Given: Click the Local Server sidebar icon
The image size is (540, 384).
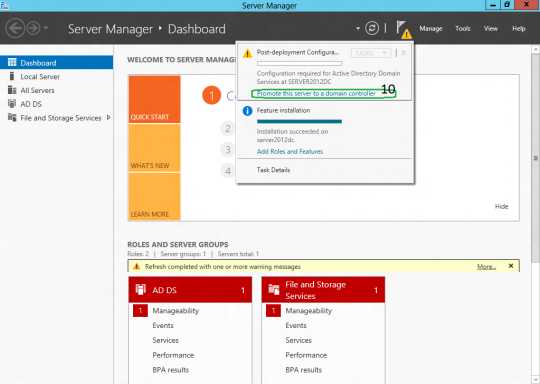Looking at the screenshot, I should pos(12,76).
